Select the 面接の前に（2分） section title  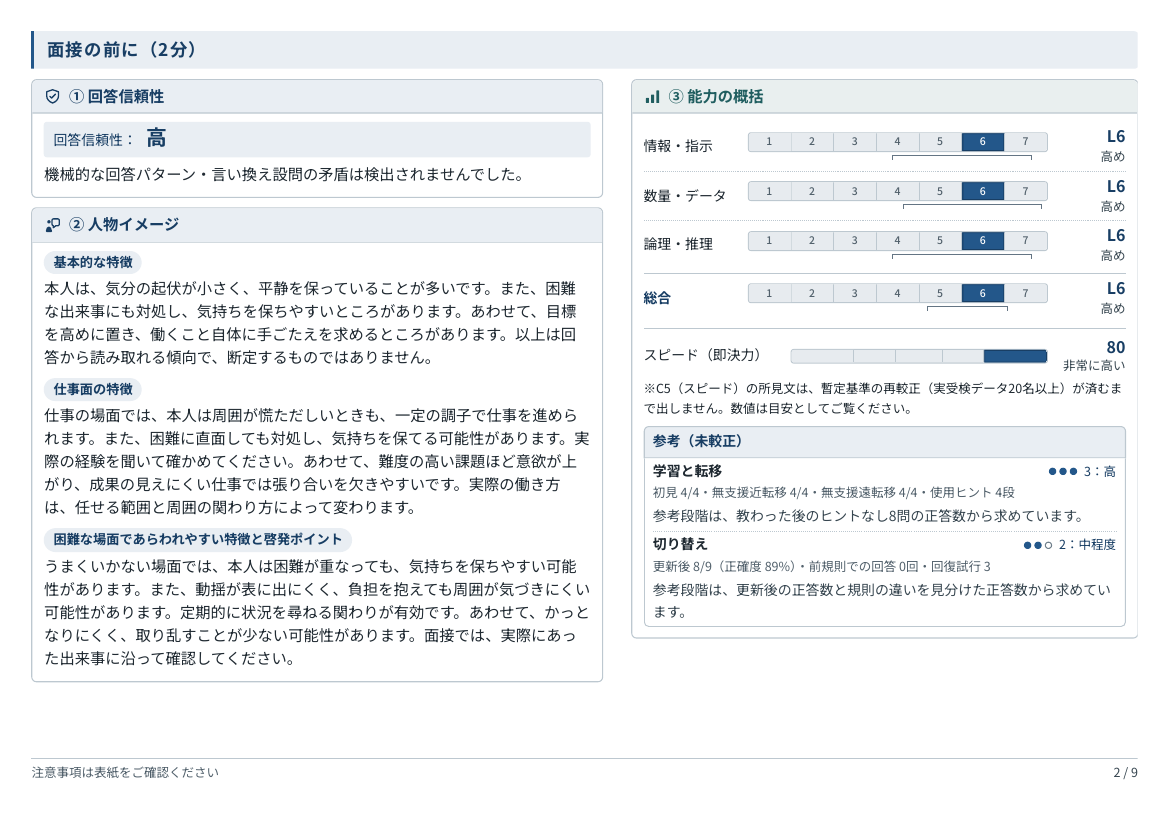122,50
